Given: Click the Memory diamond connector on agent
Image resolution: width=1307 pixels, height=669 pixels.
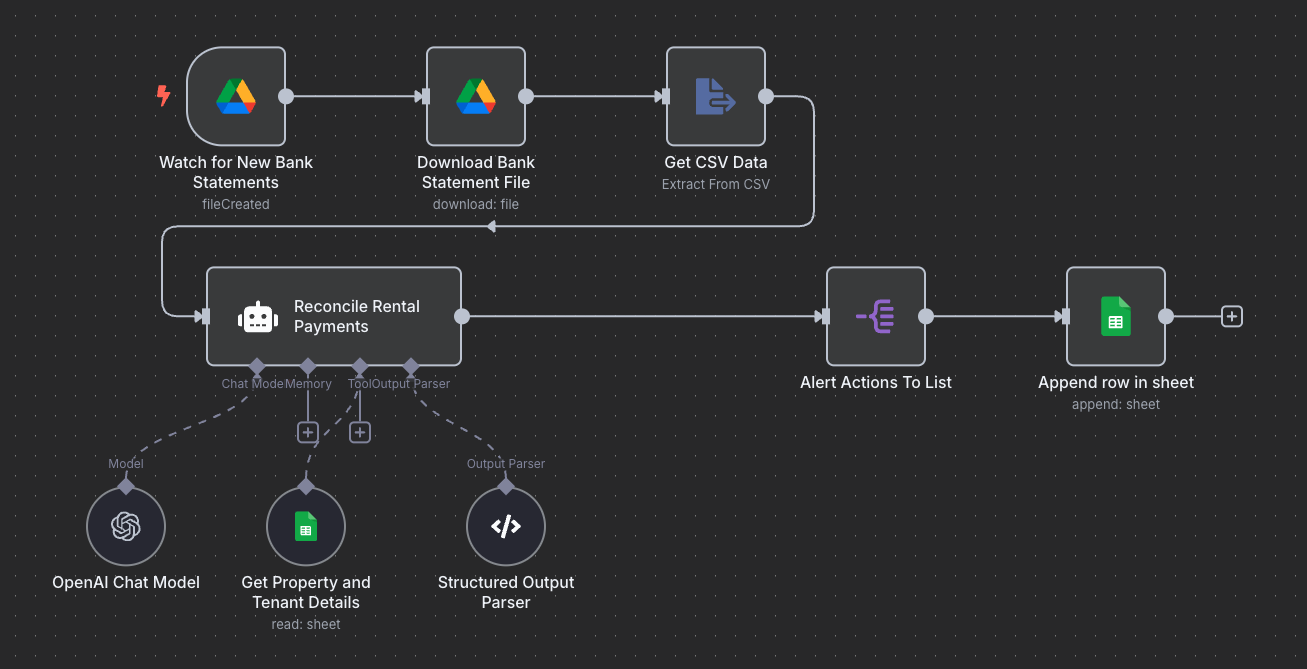Looking at the screenshot, I should click(308, 365).
